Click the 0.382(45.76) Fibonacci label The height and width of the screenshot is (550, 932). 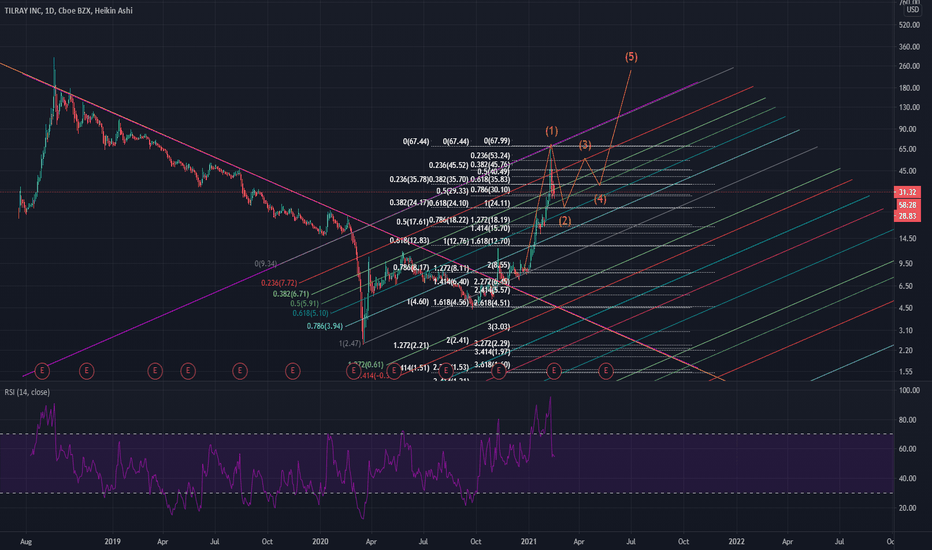(490, 165)
